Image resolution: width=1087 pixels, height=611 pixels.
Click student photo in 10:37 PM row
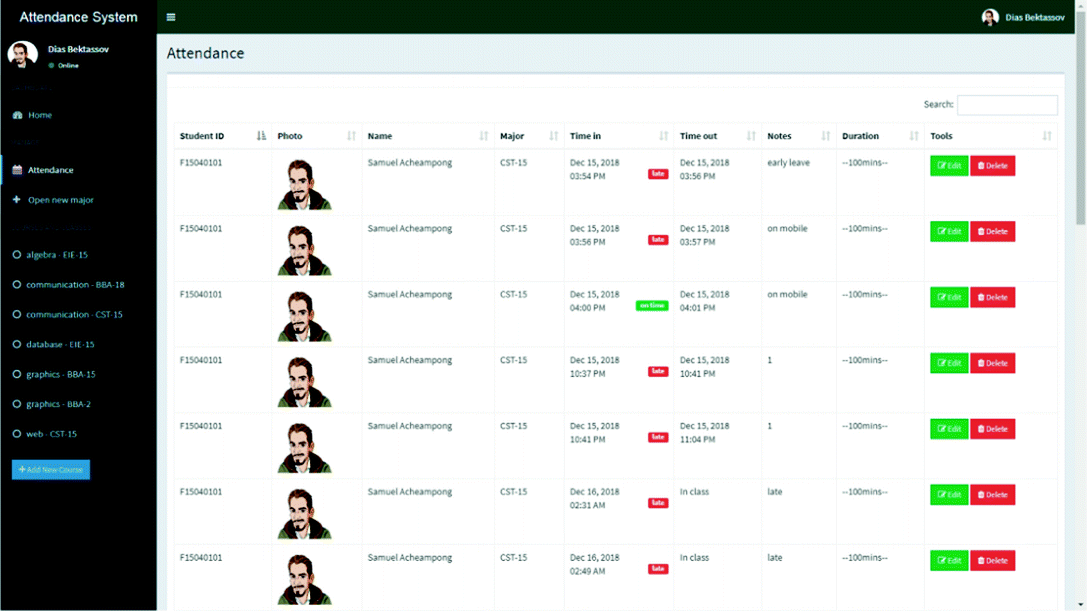(x=304, y=382)
